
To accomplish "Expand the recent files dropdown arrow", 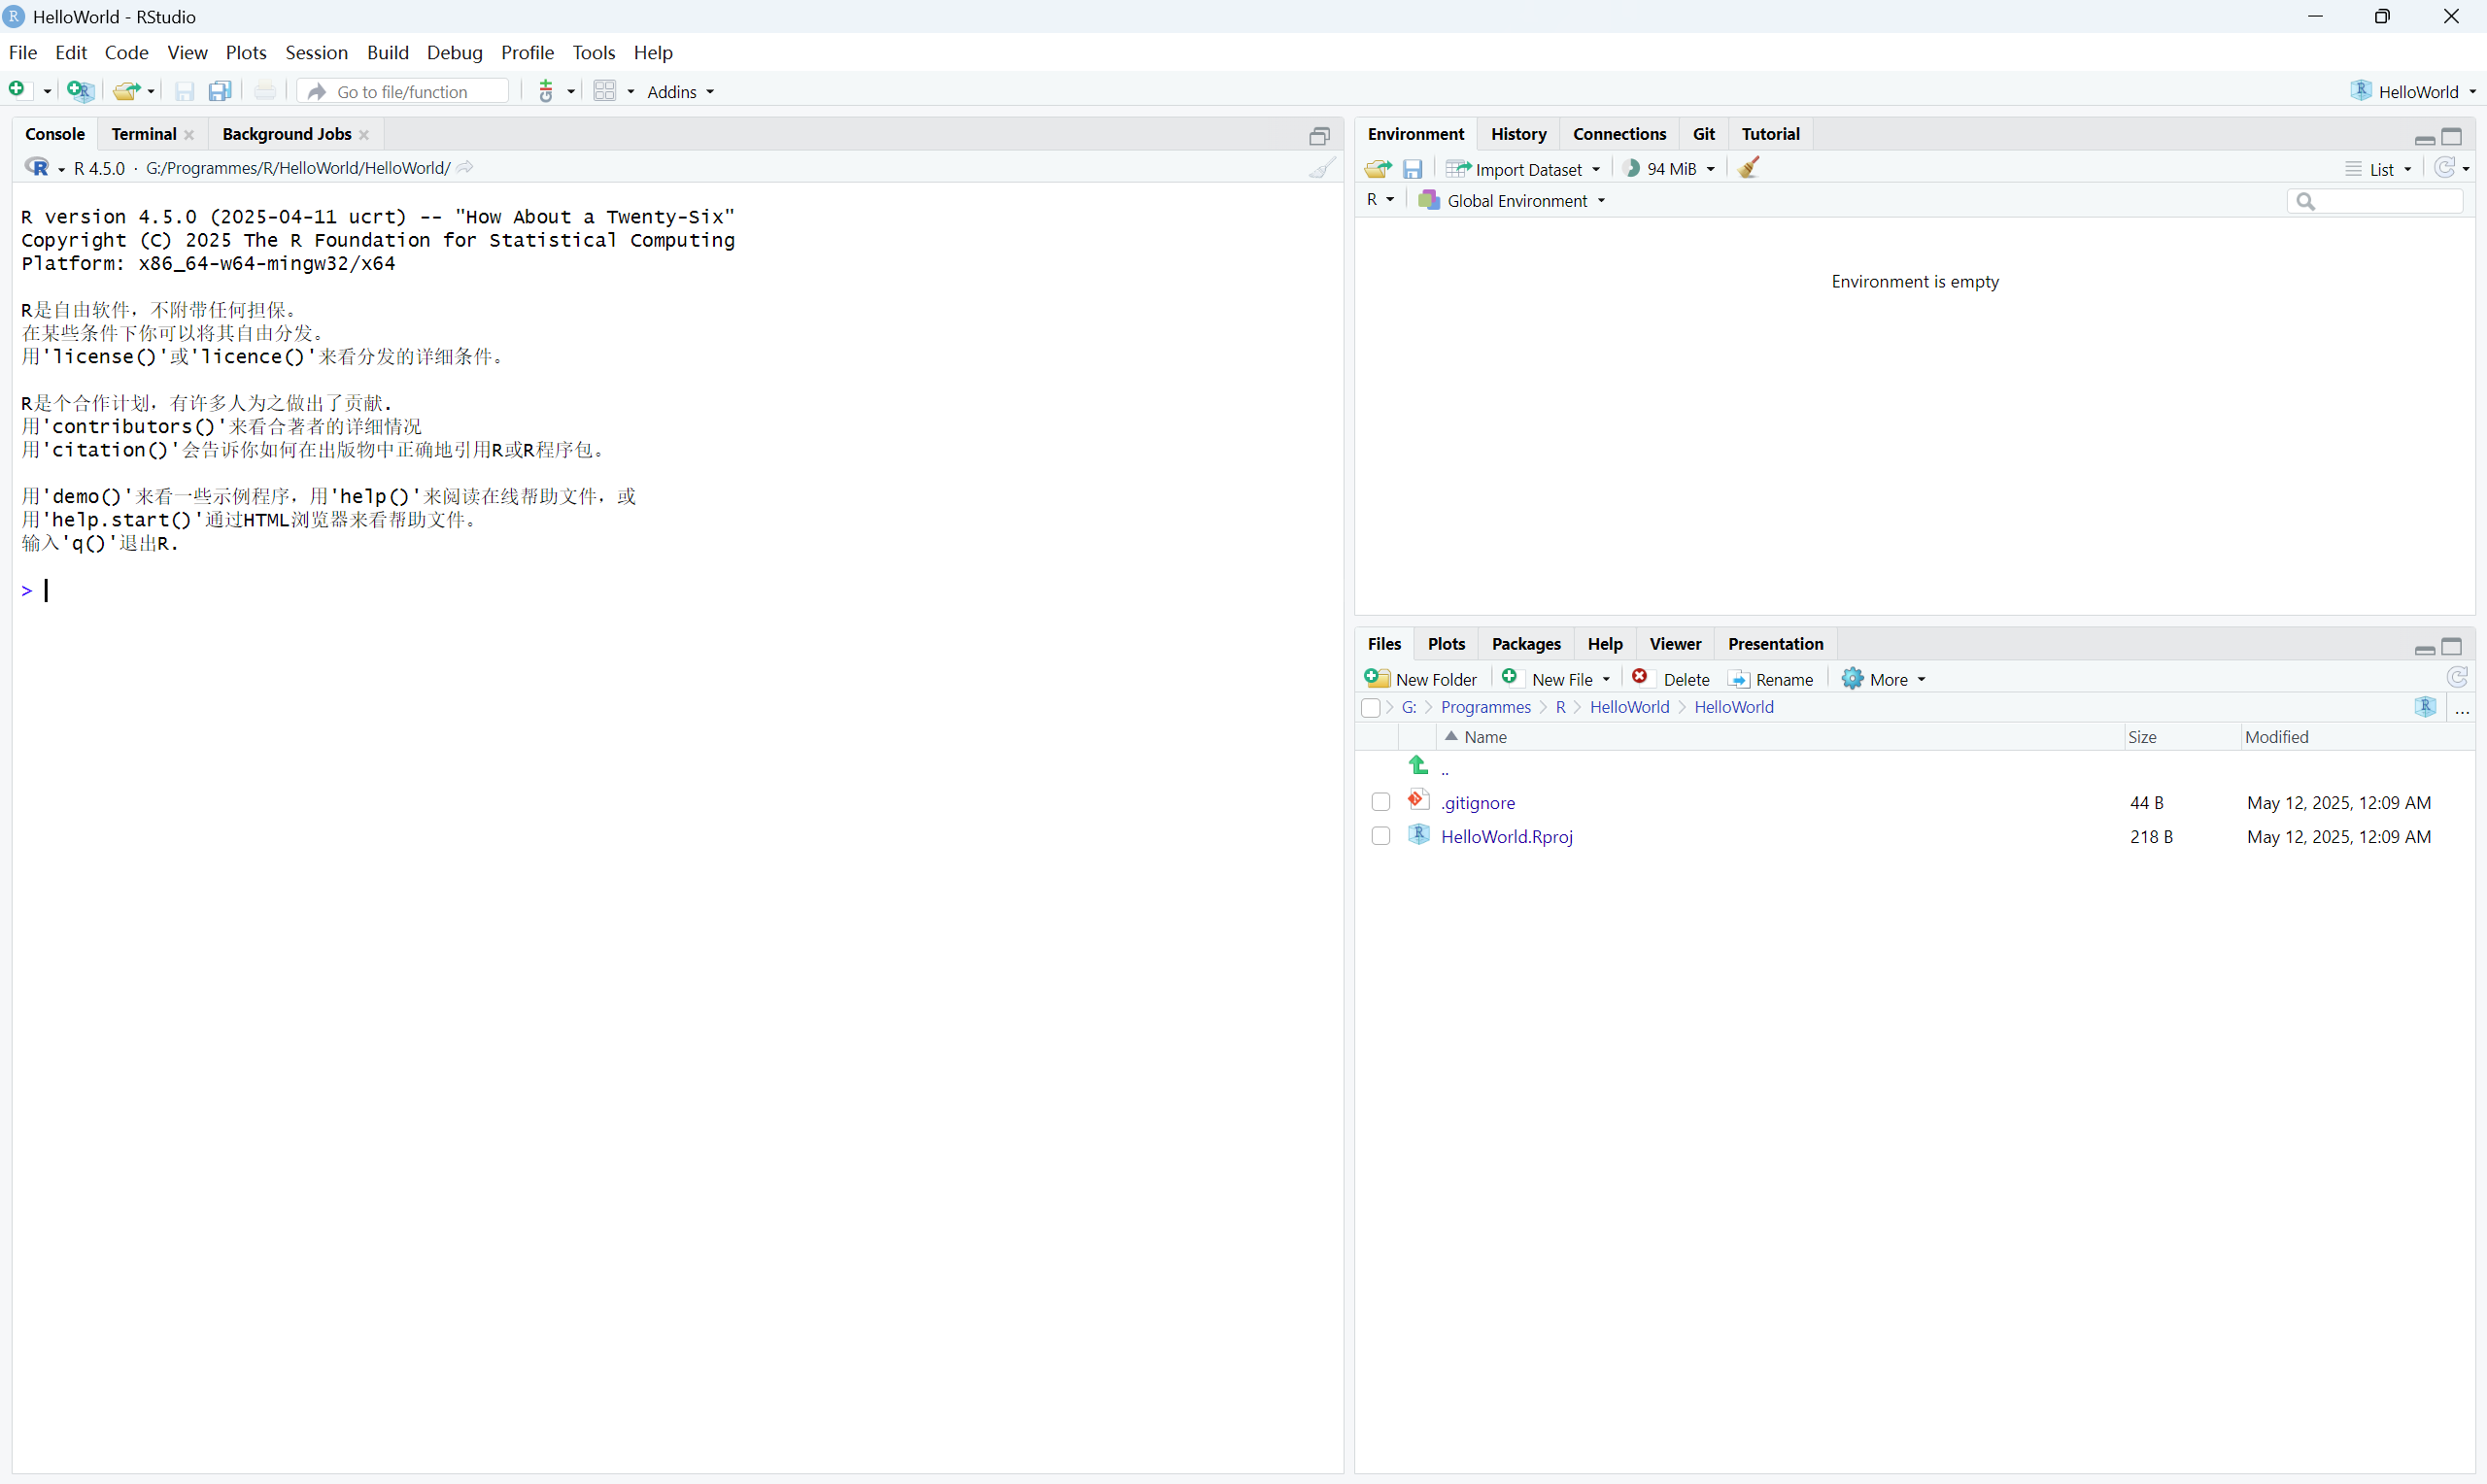I will pos(151,92).
